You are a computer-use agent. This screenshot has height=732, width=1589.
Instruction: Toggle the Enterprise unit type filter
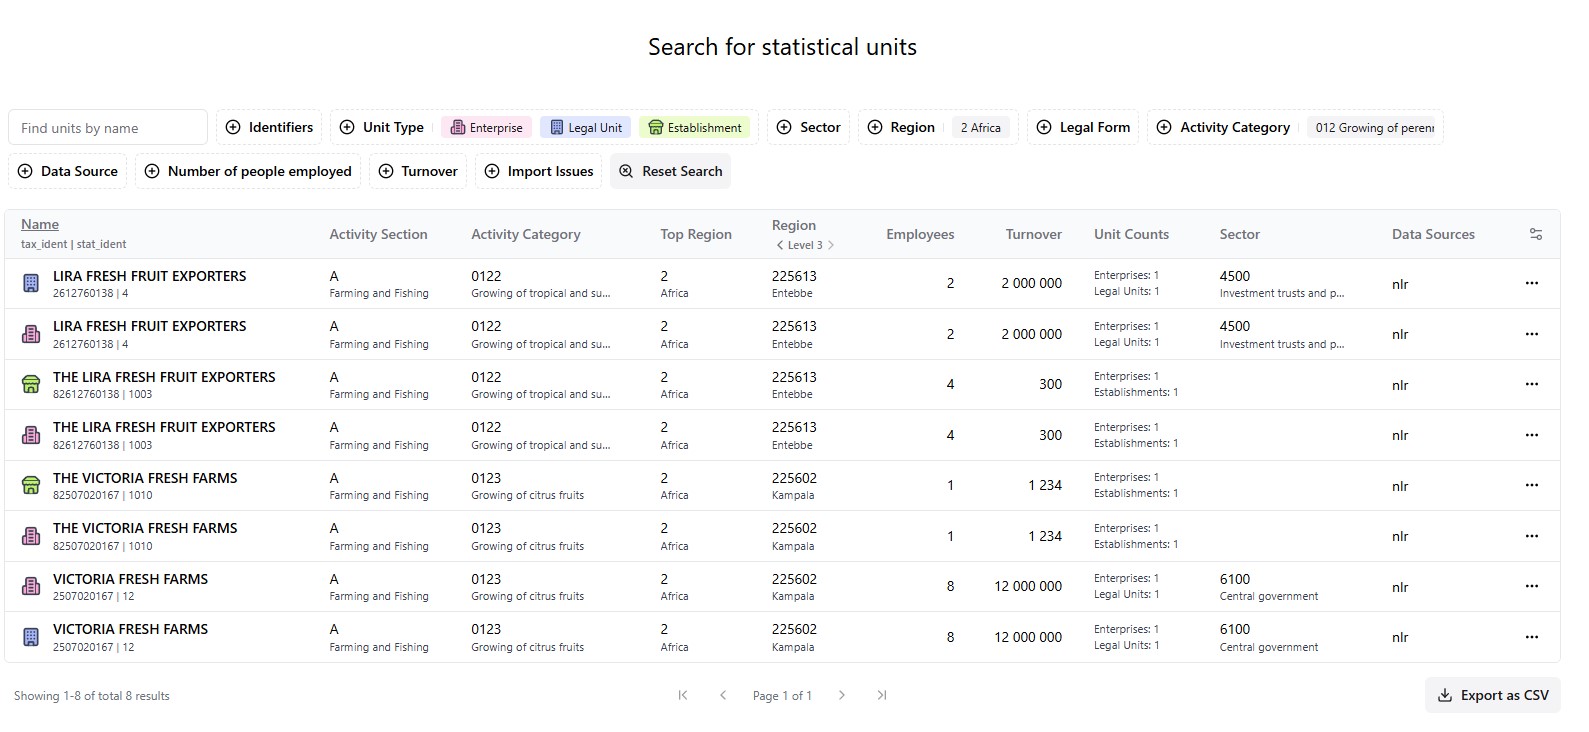coord(486,127)
